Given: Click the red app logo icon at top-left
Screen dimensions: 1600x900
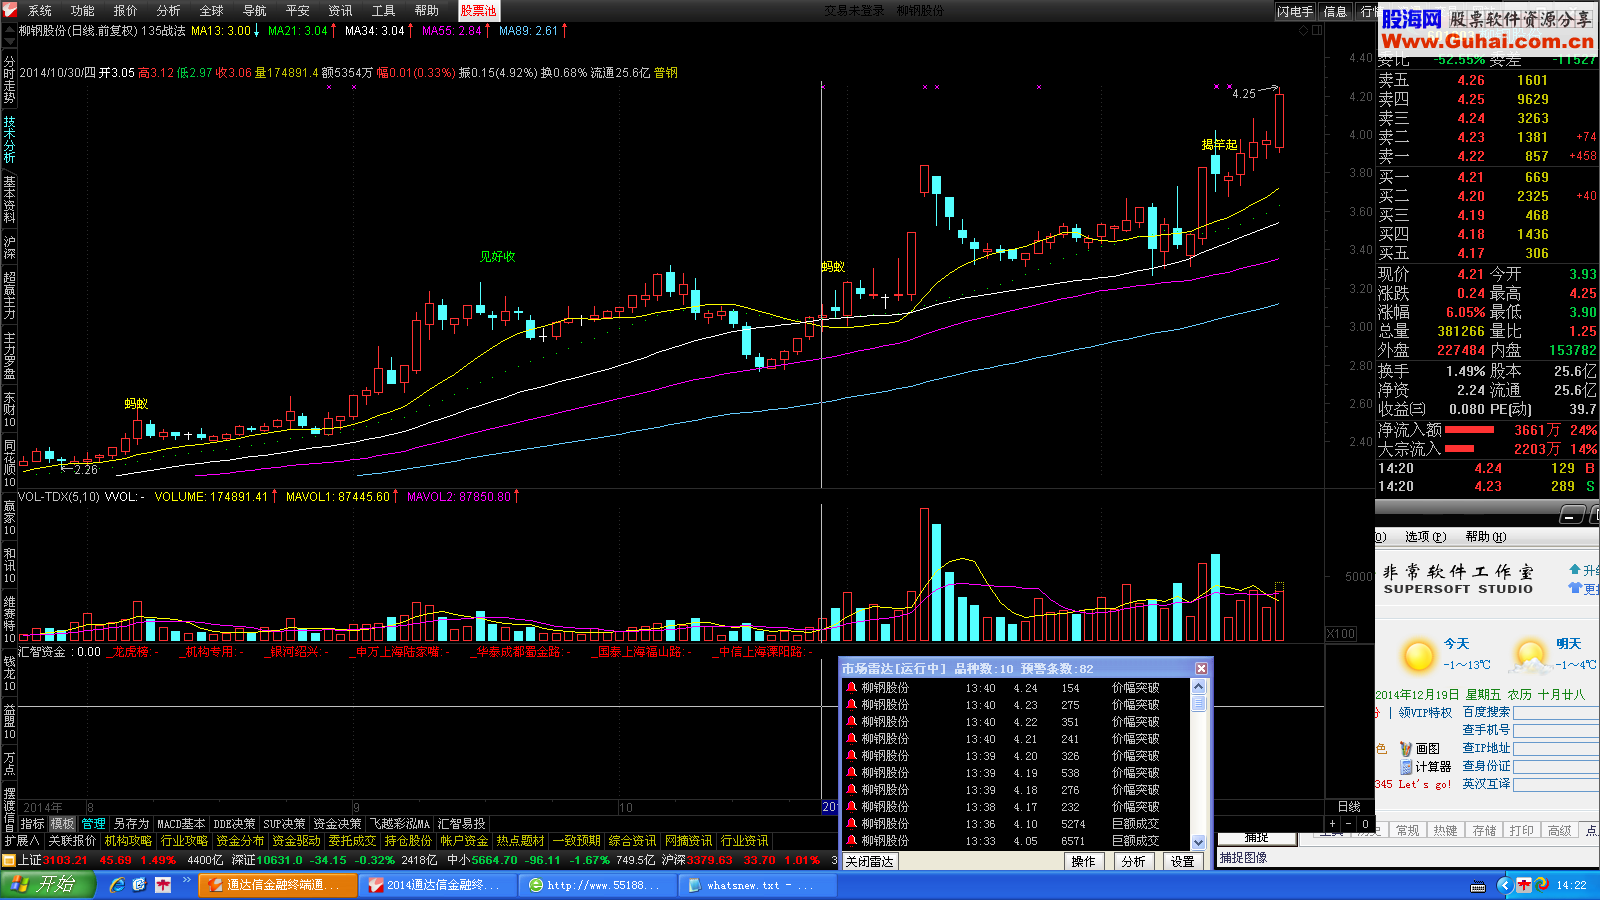Looking at the screenshot, I should [9, 10].
